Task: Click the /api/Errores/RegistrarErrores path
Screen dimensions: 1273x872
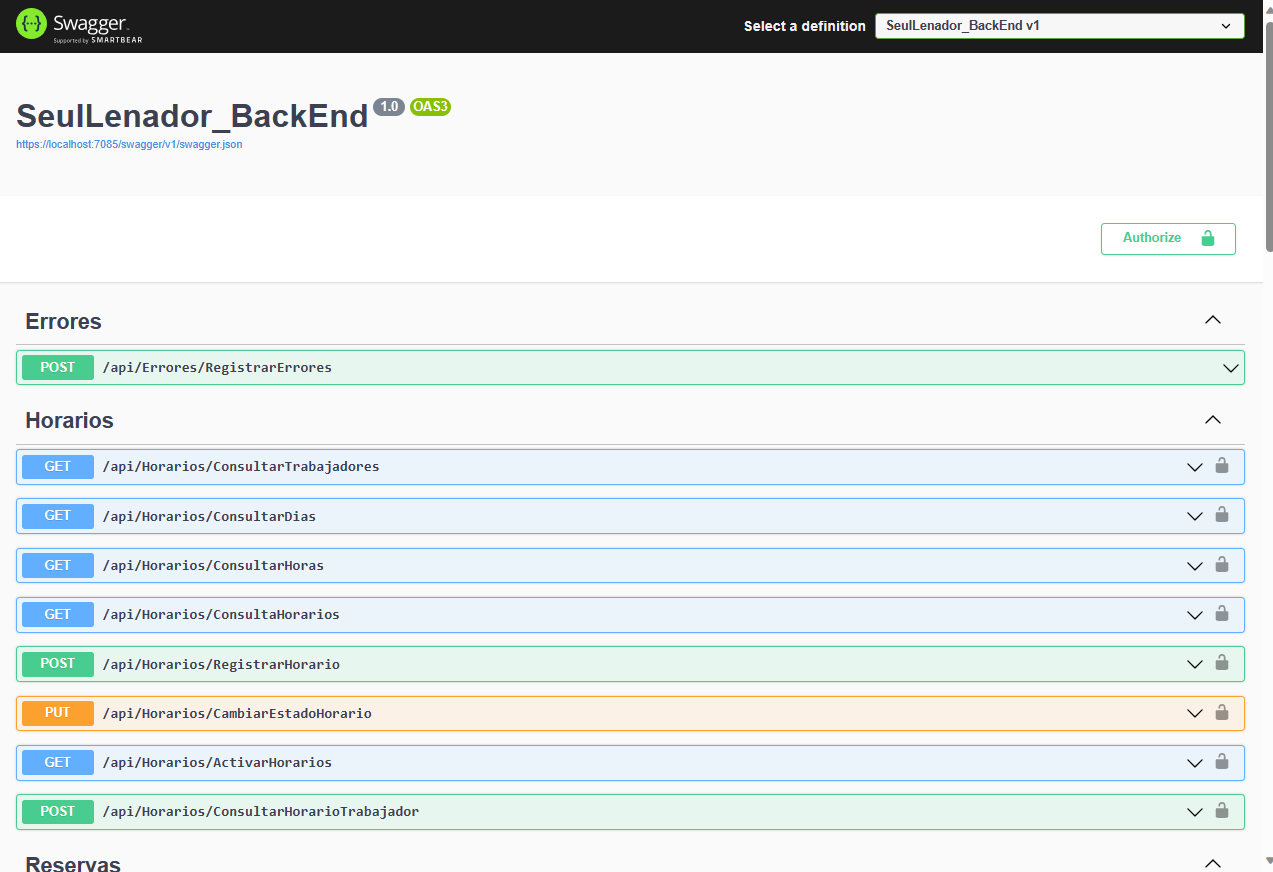Action: pyautogui.click(x=217, y=368)
